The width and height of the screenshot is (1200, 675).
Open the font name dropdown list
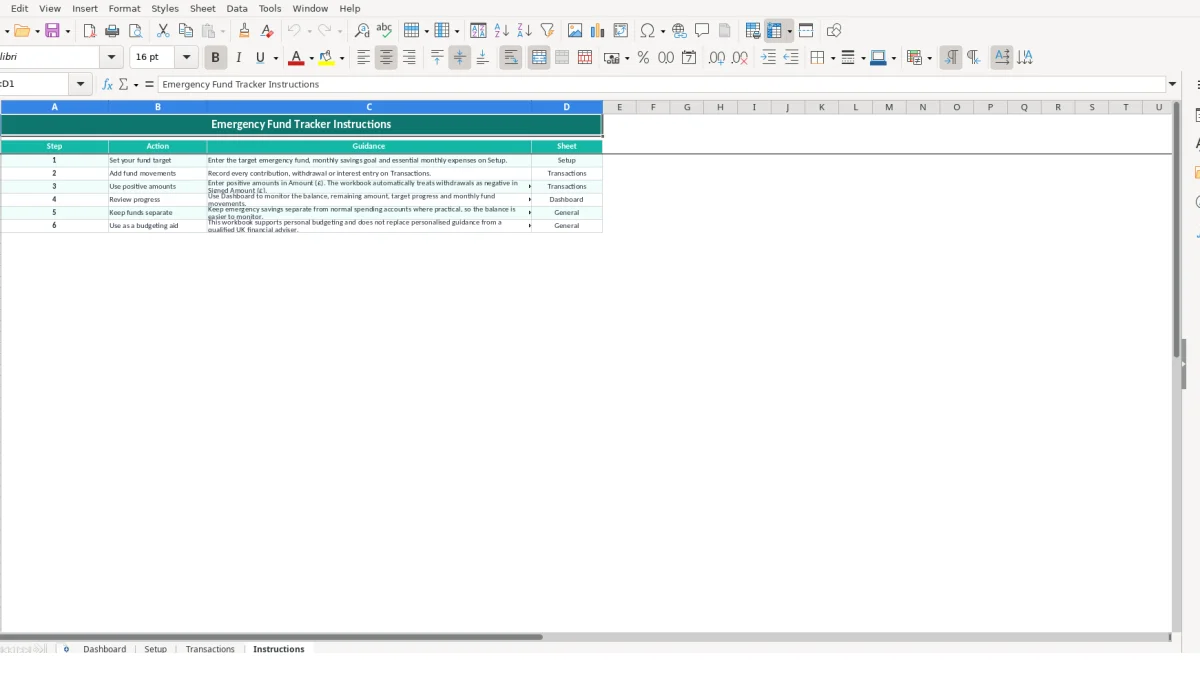112,58
